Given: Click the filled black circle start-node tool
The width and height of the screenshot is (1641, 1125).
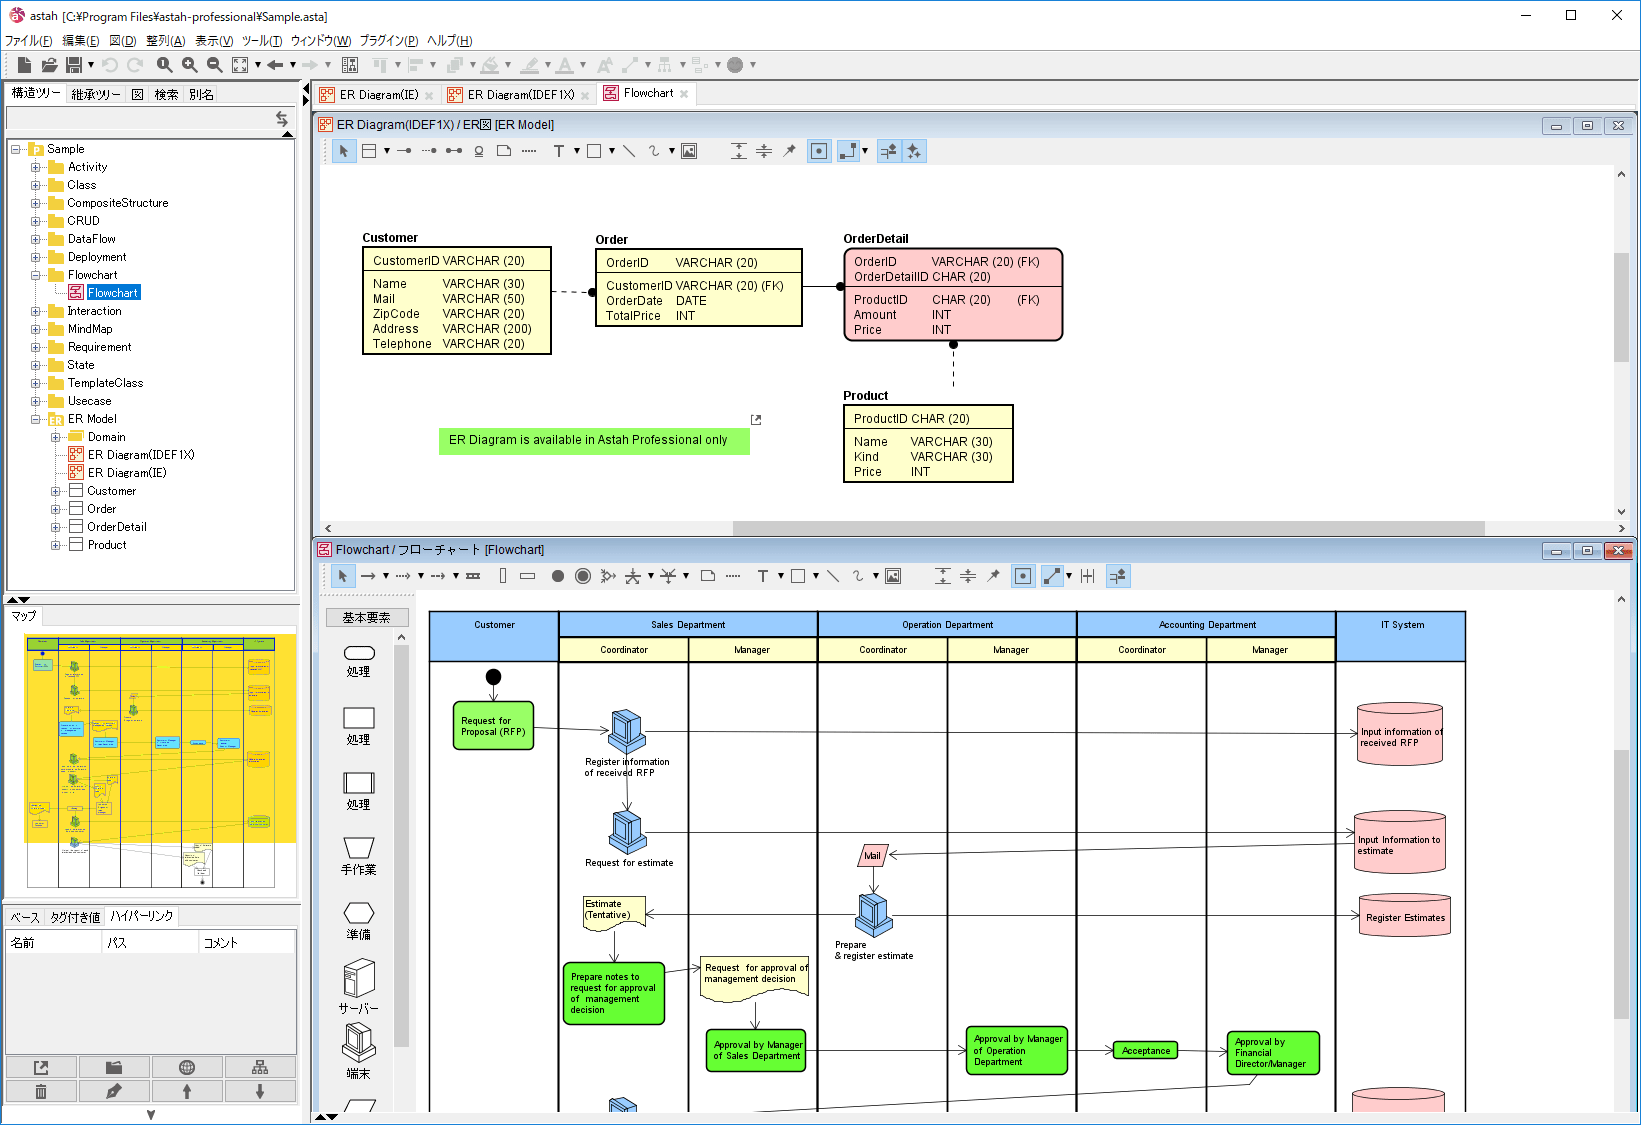Looking at the screenshot, I should click(557, 576).
